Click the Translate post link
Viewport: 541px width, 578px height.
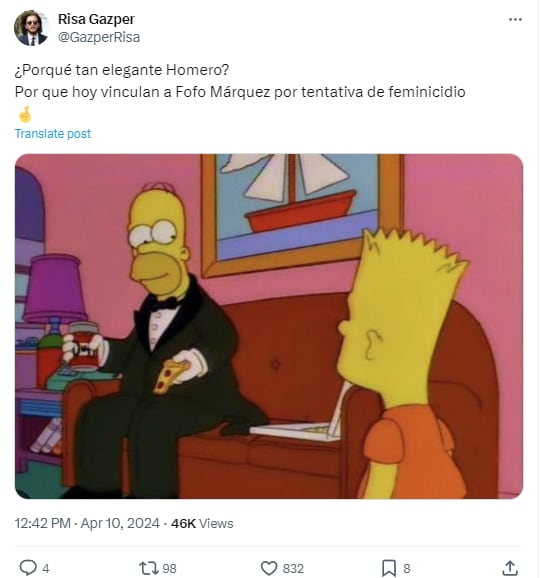(x=53, y=133)
